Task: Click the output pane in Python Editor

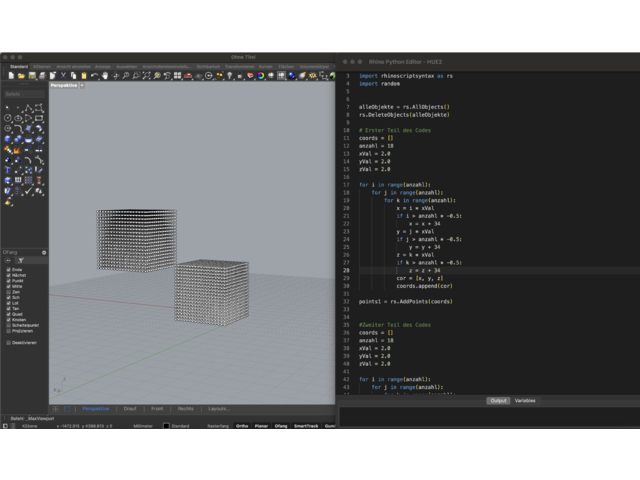Action: pos(489,417)
